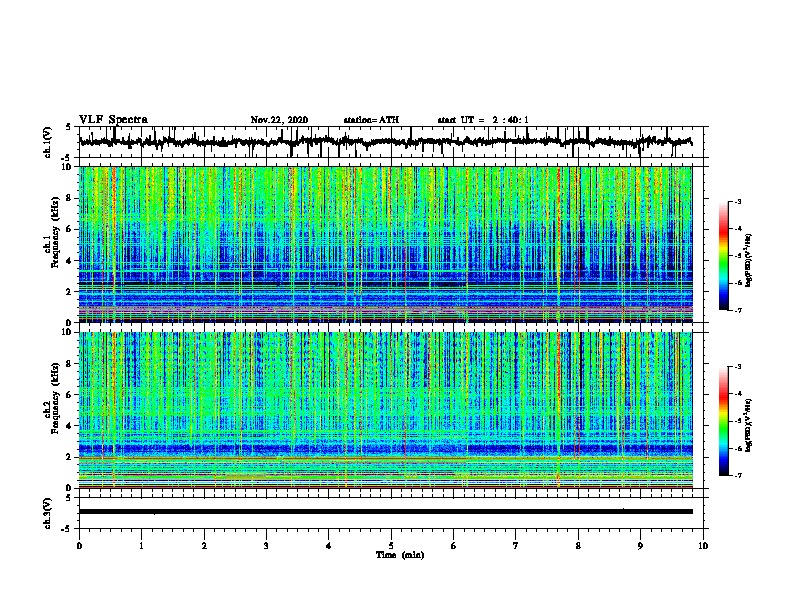
Task: Click the ch.3 flat voltage trace
Action: pyautogui.click(x=385, y=512)
